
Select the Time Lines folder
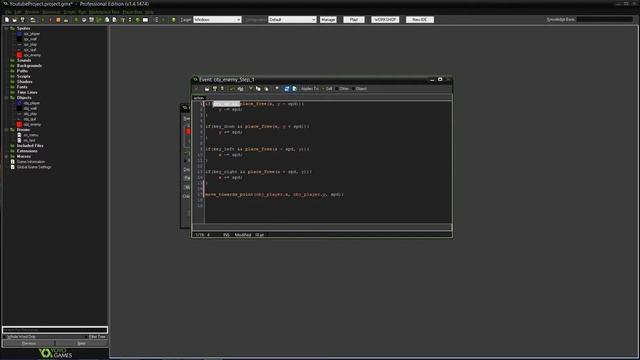point(27,93)
